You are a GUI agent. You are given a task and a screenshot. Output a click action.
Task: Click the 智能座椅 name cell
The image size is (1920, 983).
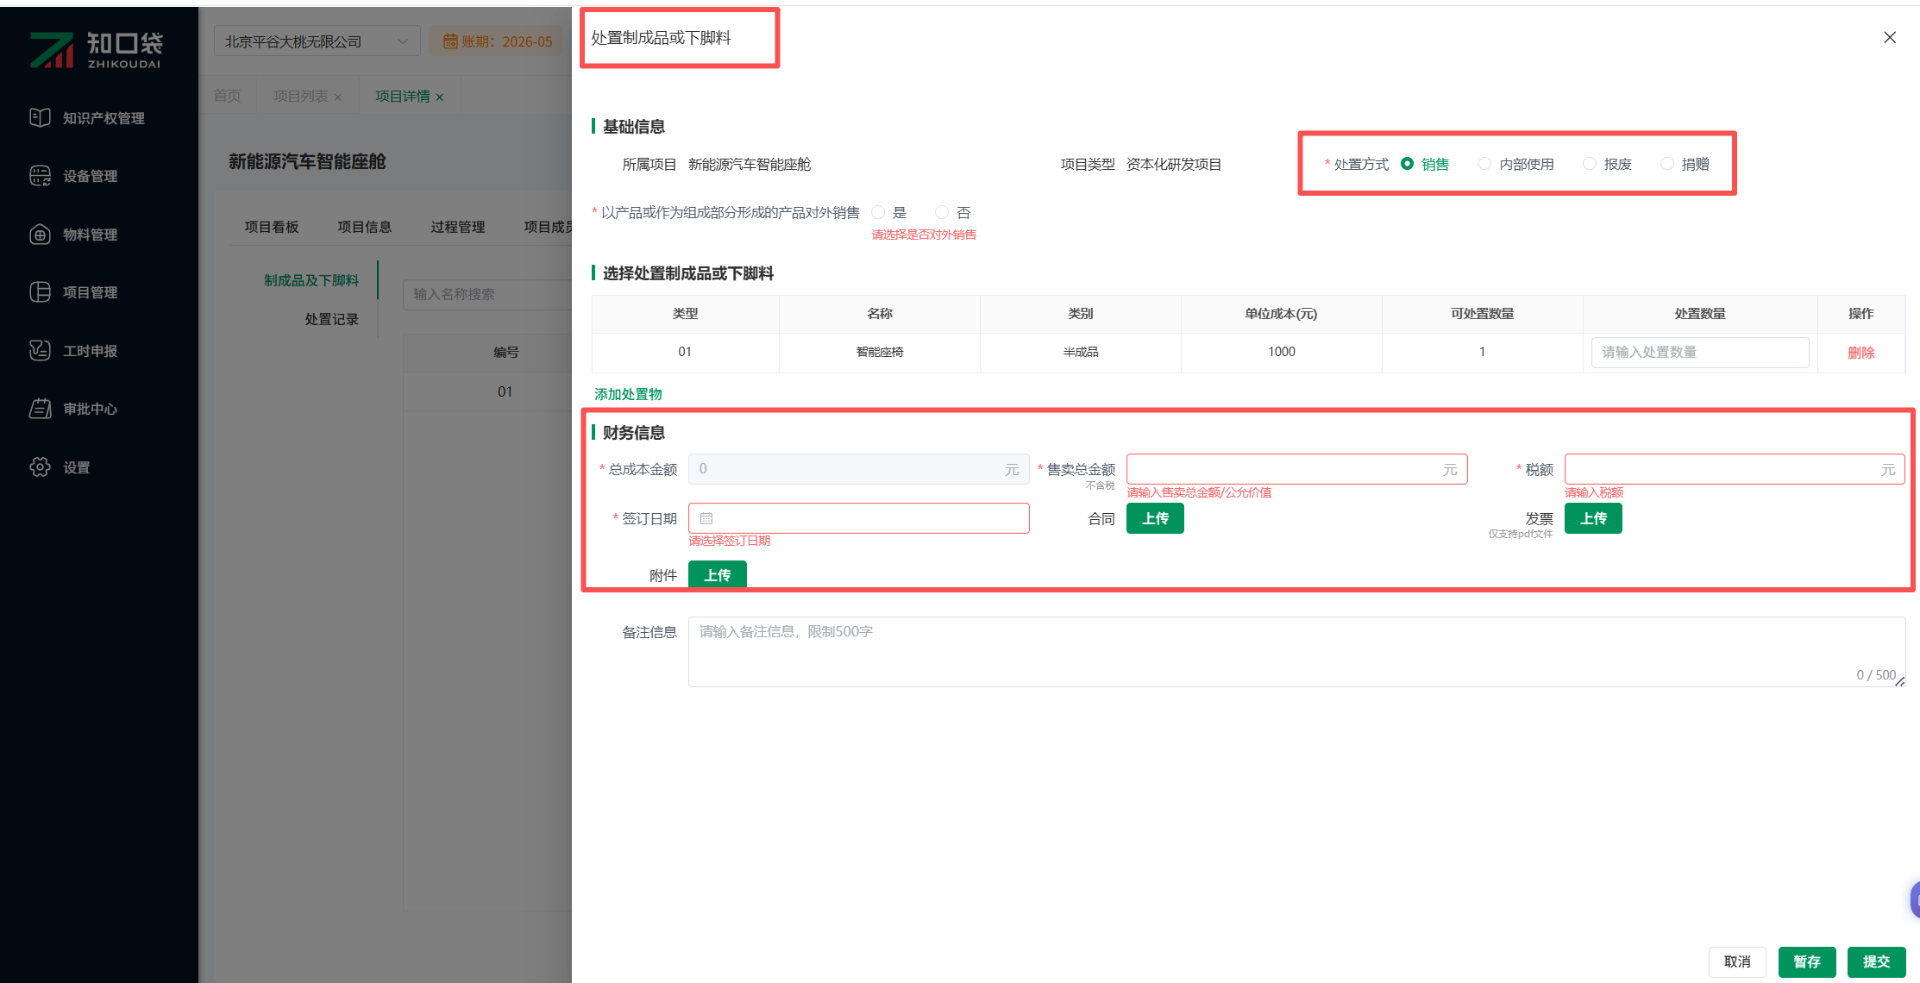[879, 352]
